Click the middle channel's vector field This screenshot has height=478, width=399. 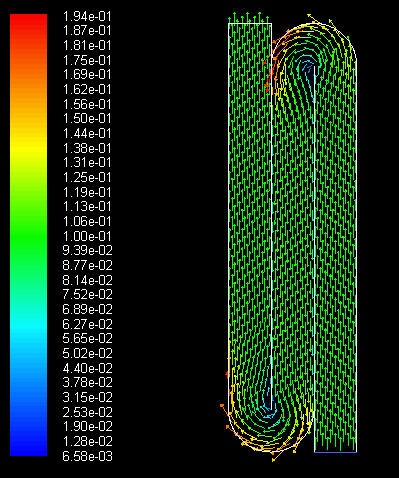(x=293, y=233)
